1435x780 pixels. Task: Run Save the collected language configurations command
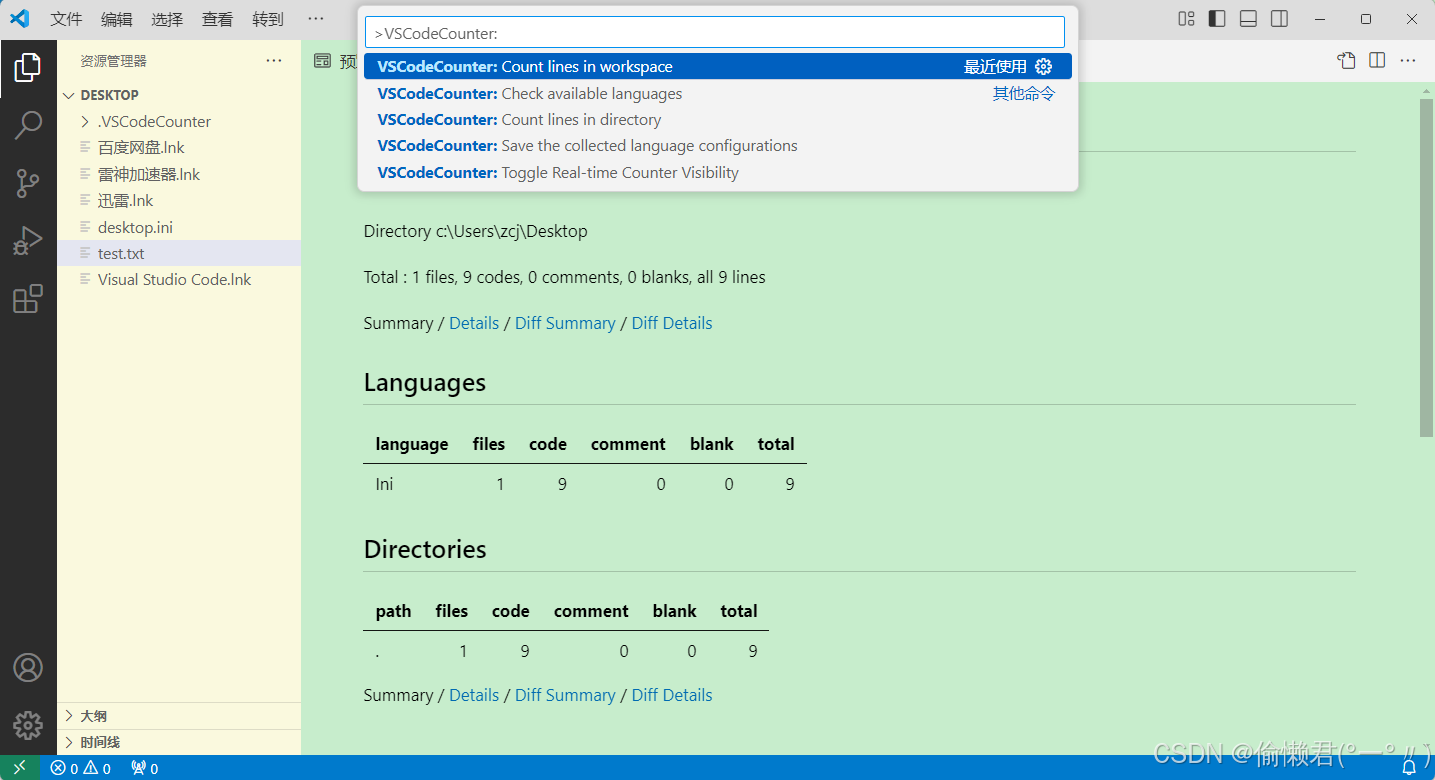pos(718,145)
